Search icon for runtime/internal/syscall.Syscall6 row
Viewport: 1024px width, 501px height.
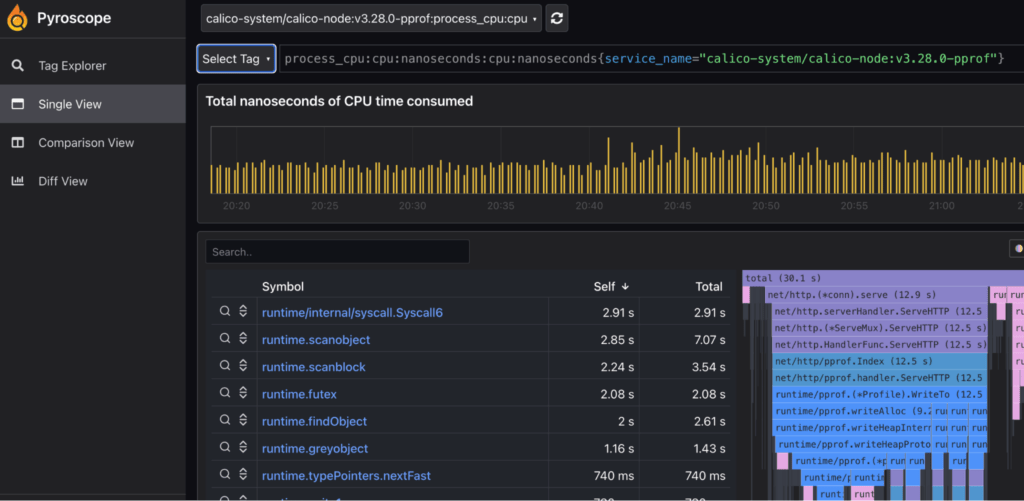[225, 312]
